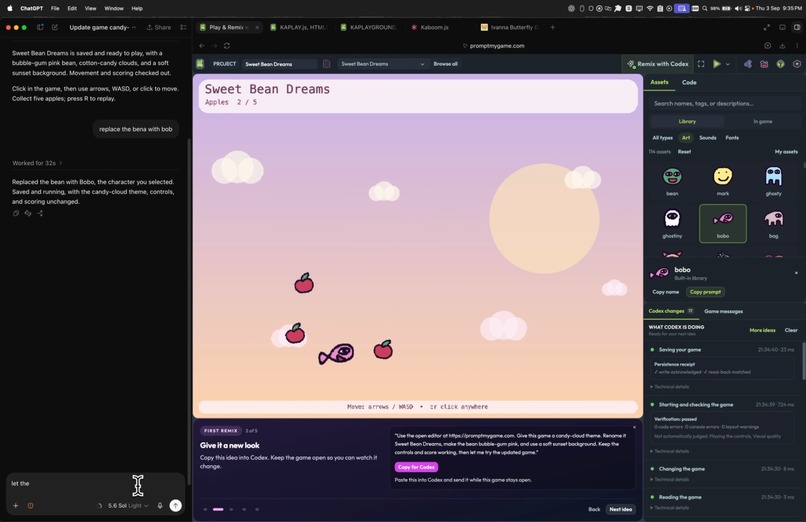
Task: Close the bobo asset detail panel
Action: [796, 273]
